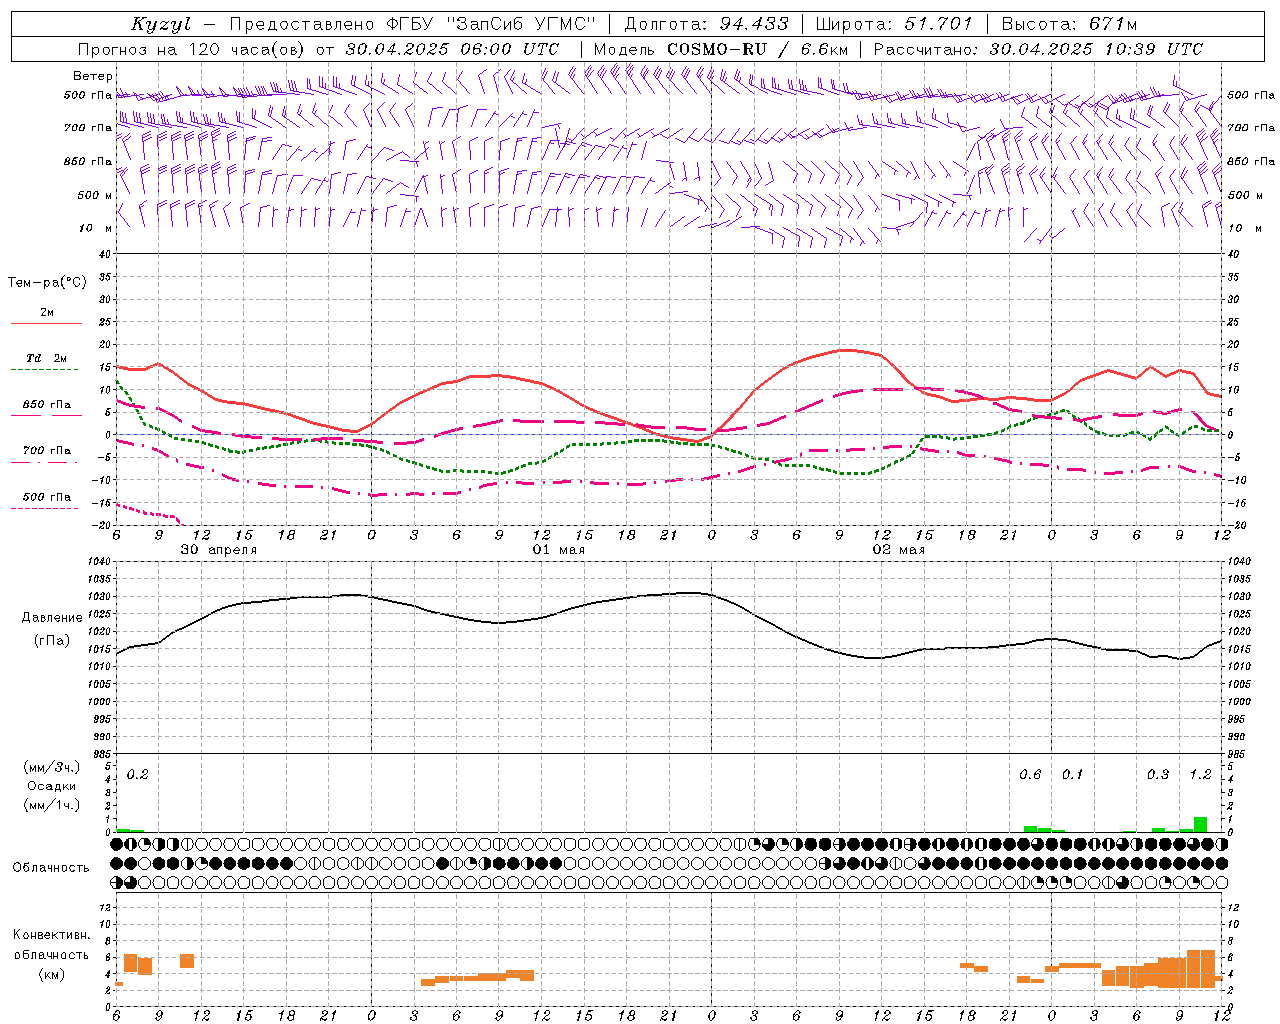Click the elevation value Высота: 671м
This screenshot has height=1024, width=1280.
point(1069,24)
